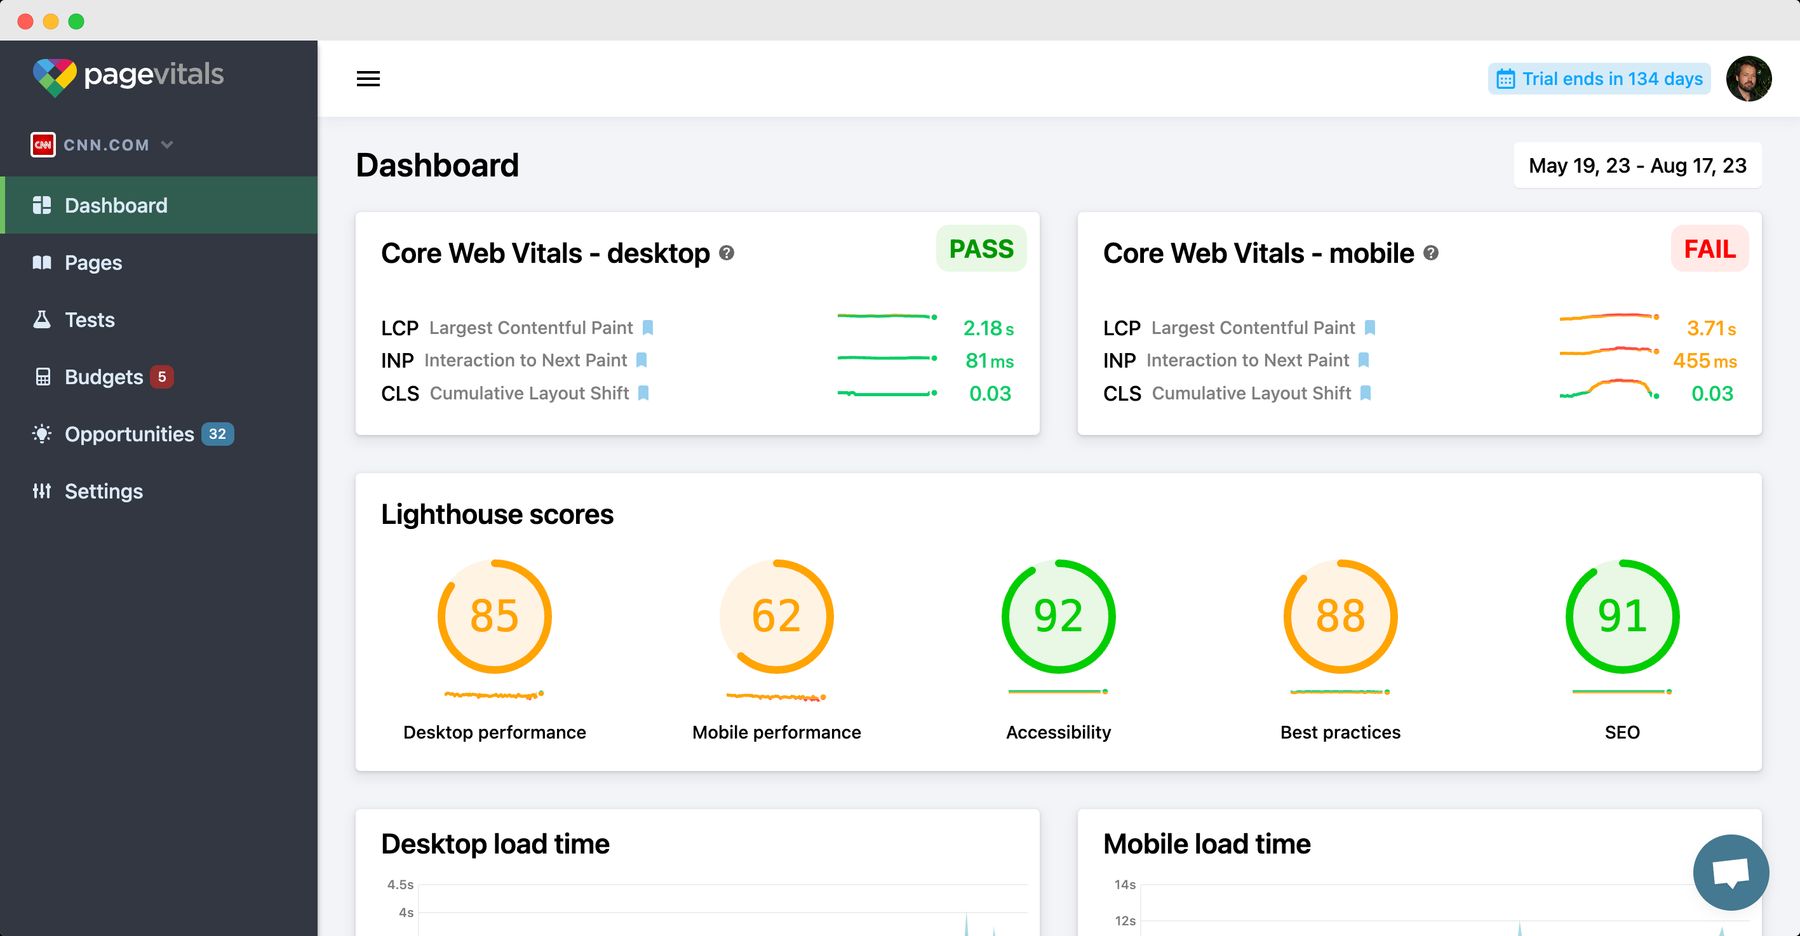Open the calendar icon in the trial banner
This screenshot has width=1800, height=936.
click(1504, 78)
